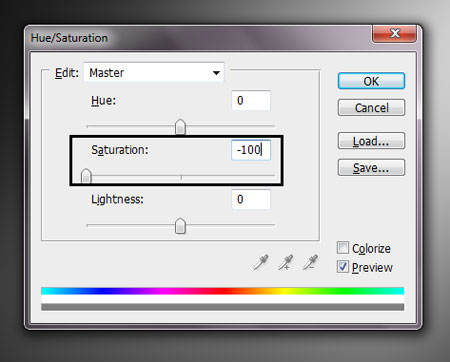The width and height of the screenshot is (450, 362).
Task: Select the Eyedropper tool
Action: tap(261, 262)
